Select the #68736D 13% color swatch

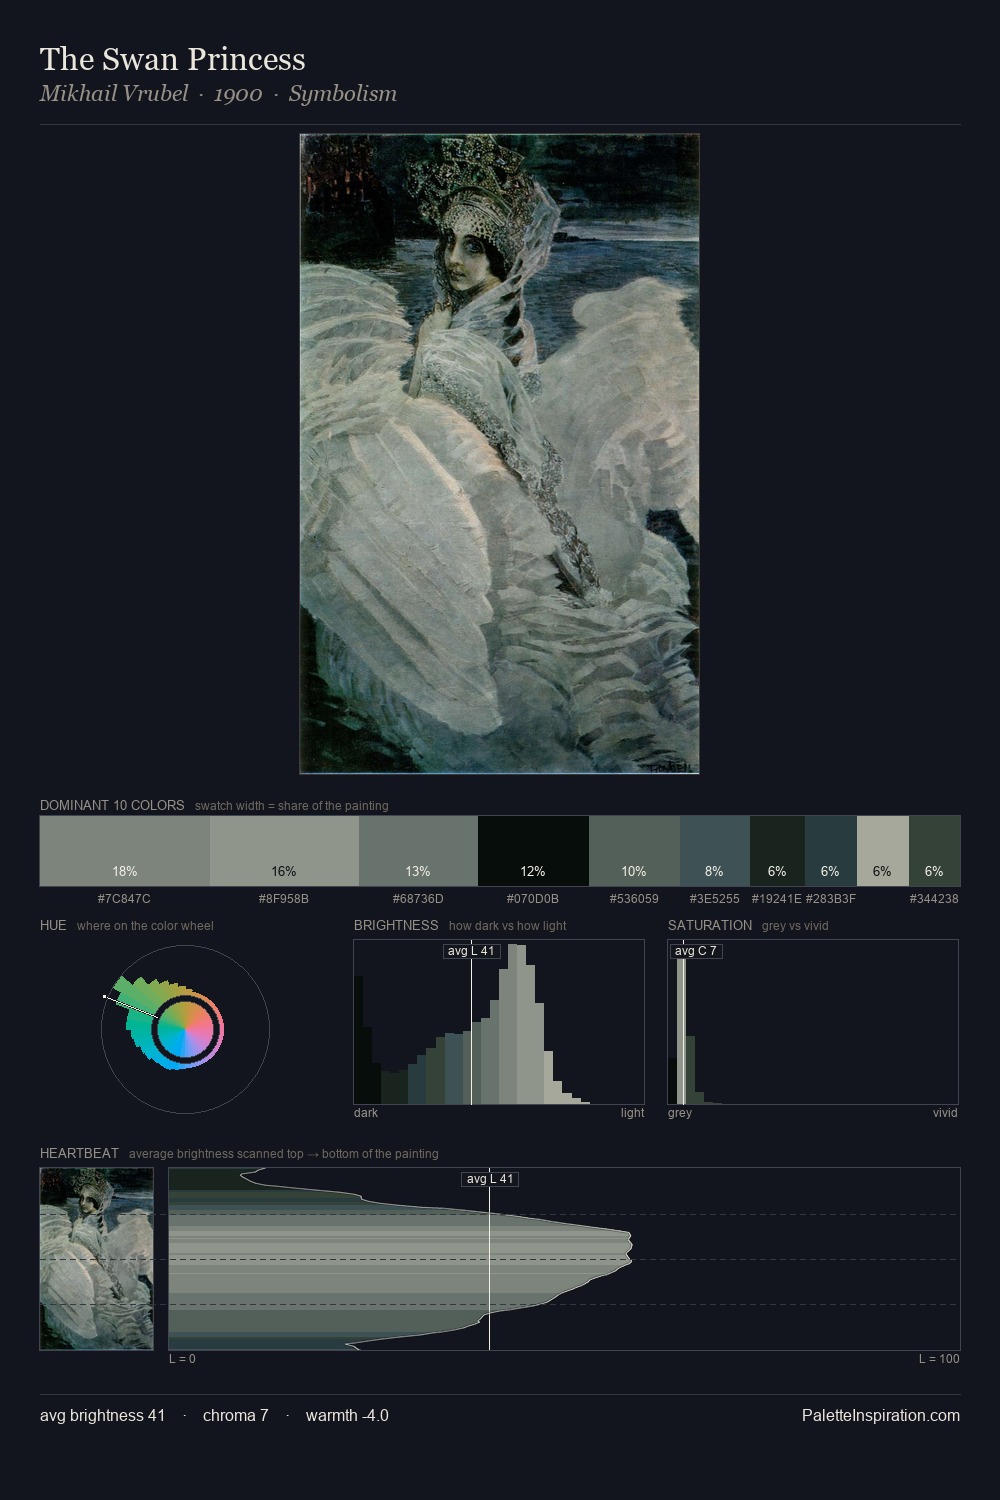coord(418,851)
